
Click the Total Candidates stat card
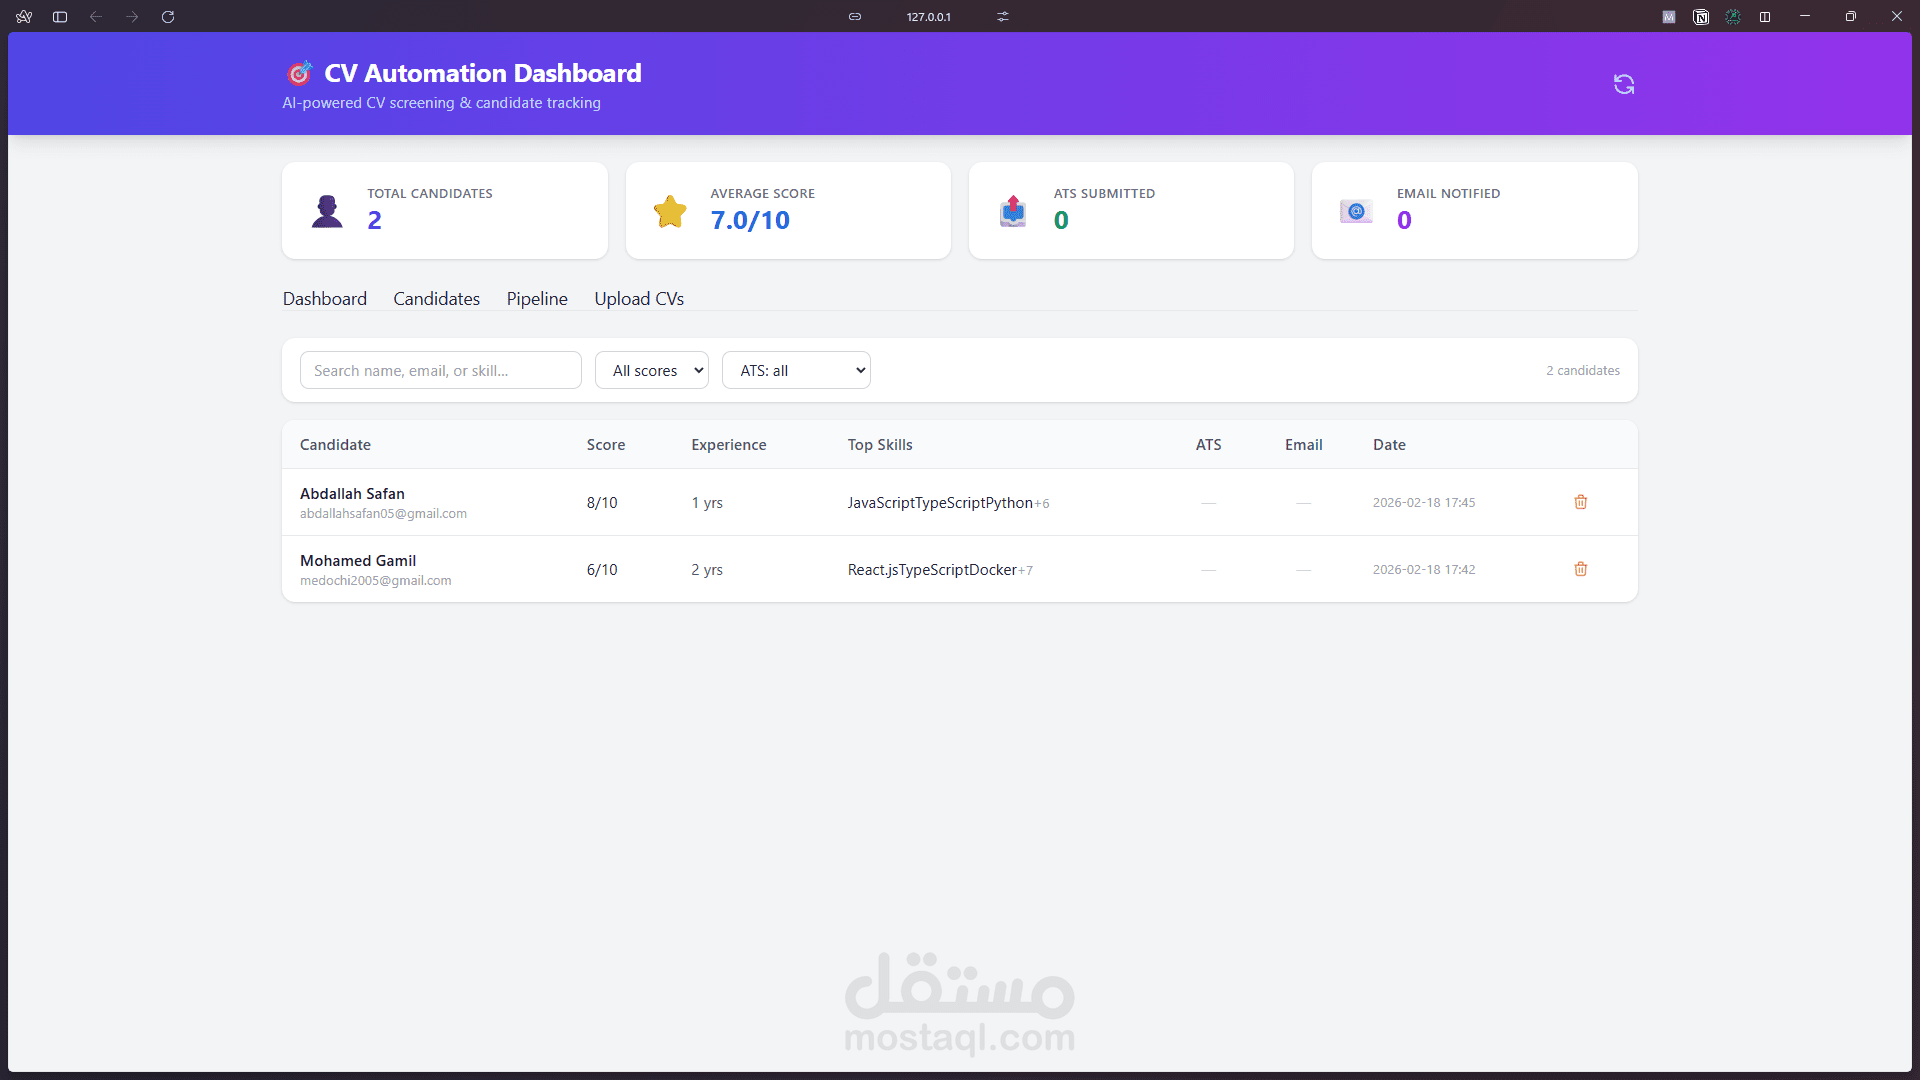click(445, 210)
